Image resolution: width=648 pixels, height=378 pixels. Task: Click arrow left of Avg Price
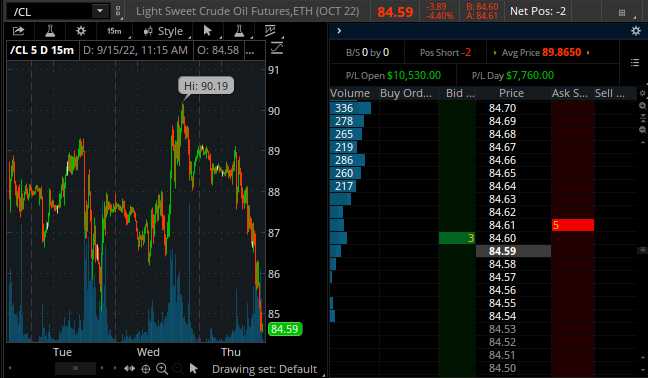[495, 52]
